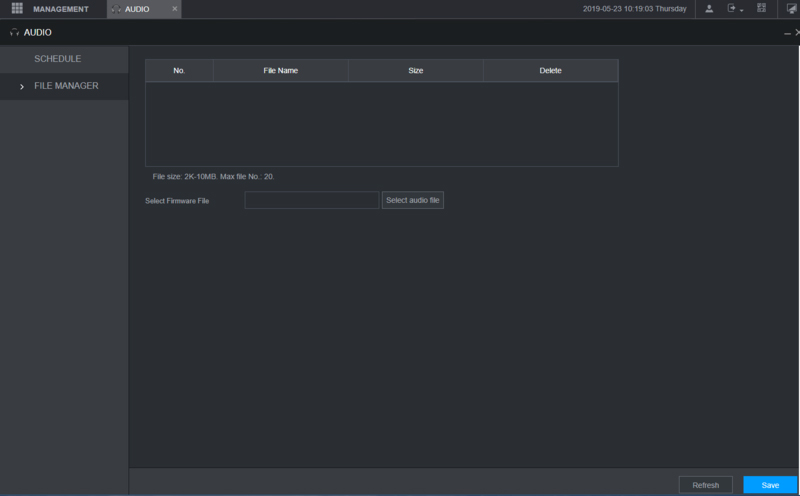Open the apps grid menu icon

17,9
